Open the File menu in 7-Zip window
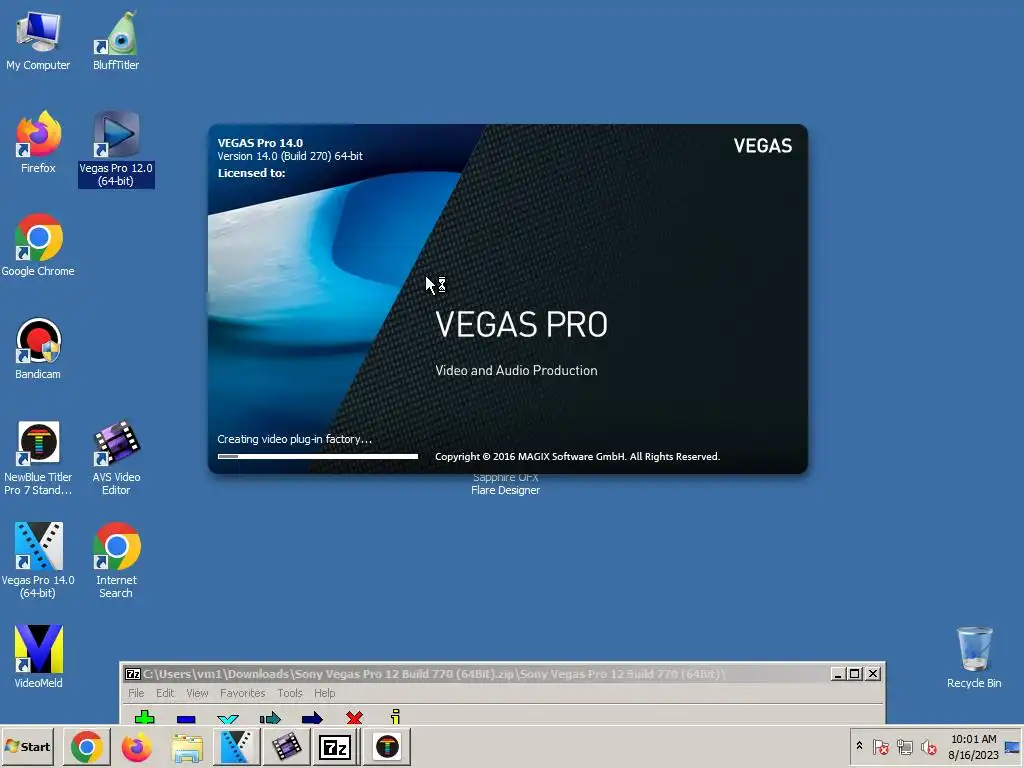The width and height of the screenshot is (1024, 768). [x=136, y=693]
